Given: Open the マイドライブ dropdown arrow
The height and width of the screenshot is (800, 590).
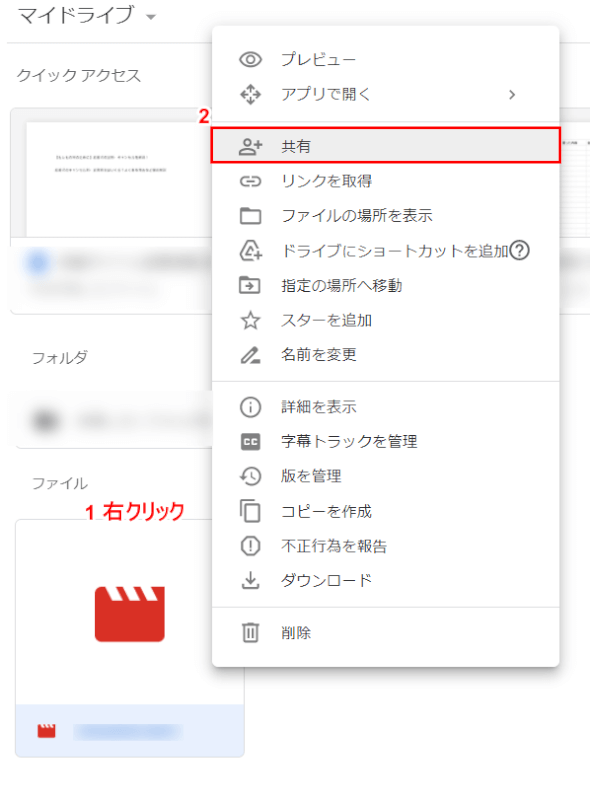Looking at the screenshot, I should pyautogui.click(x=151, y=17).
